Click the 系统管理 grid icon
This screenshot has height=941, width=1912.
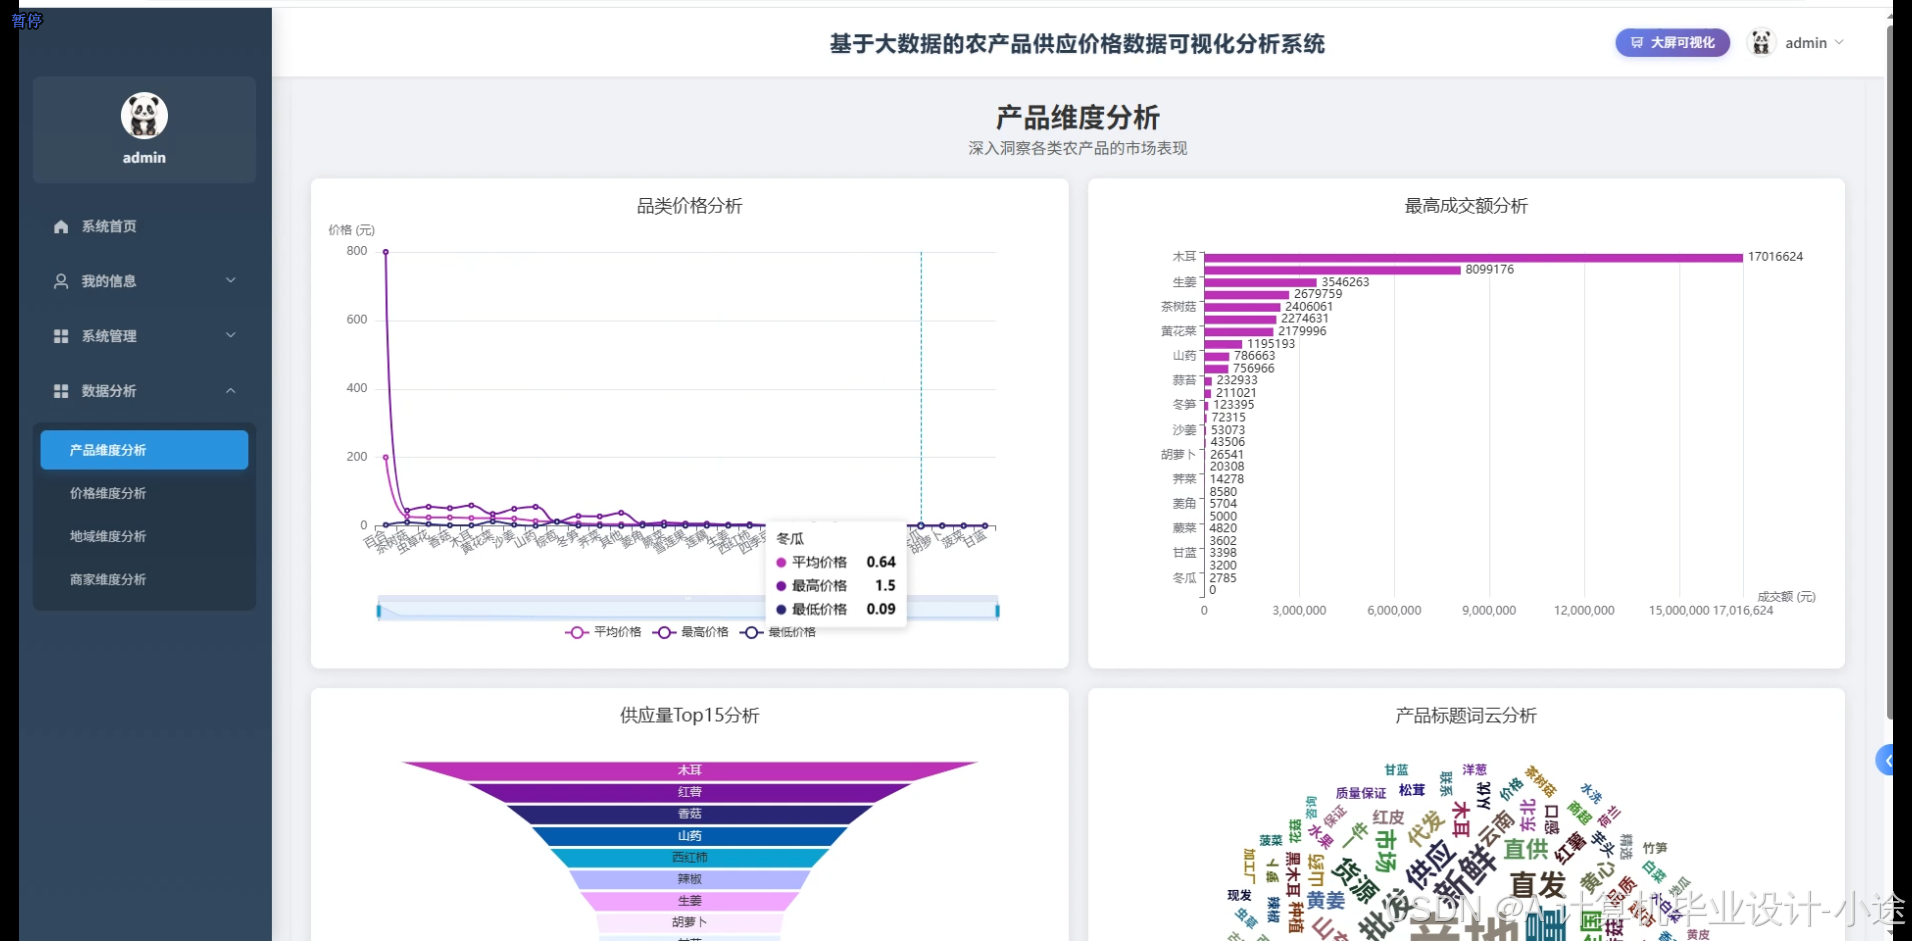pos(61,336)
